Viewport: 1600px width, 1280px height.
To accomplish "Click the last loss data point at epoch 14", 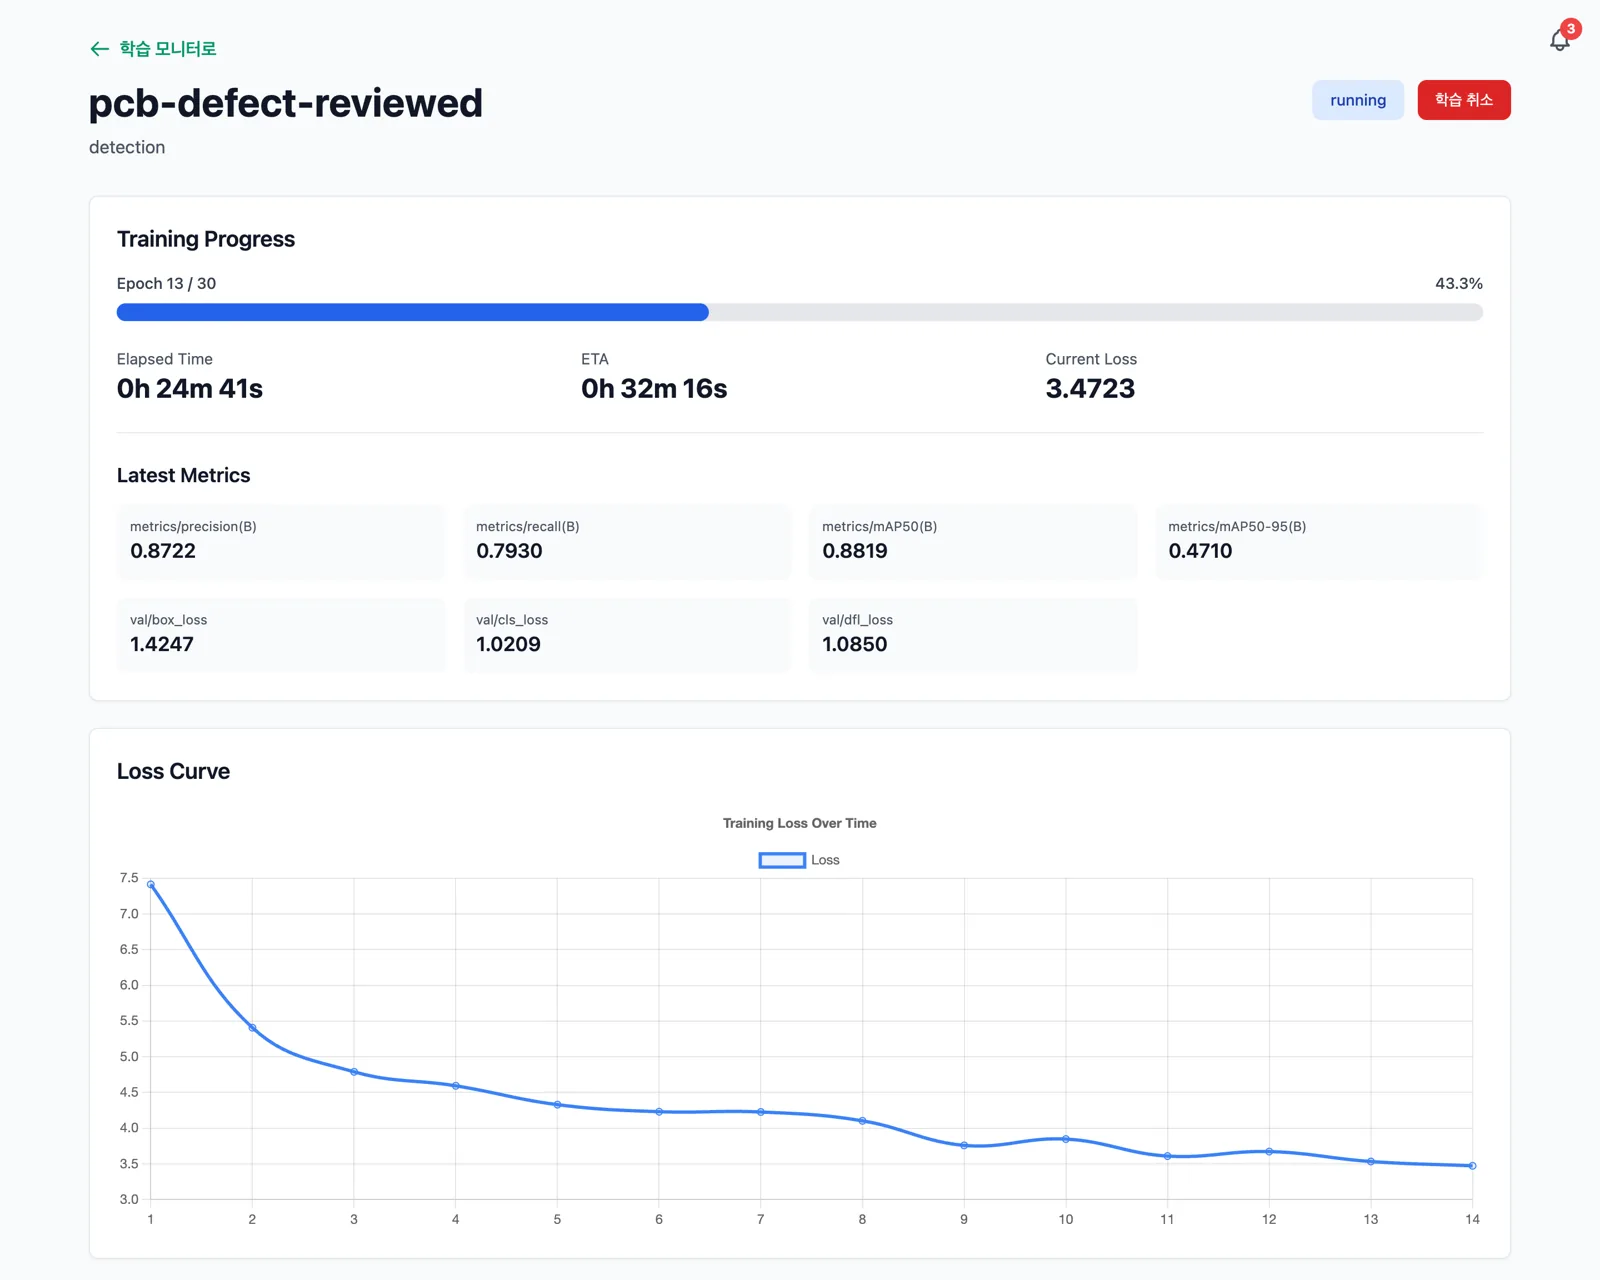I will pos(1472,1165).
